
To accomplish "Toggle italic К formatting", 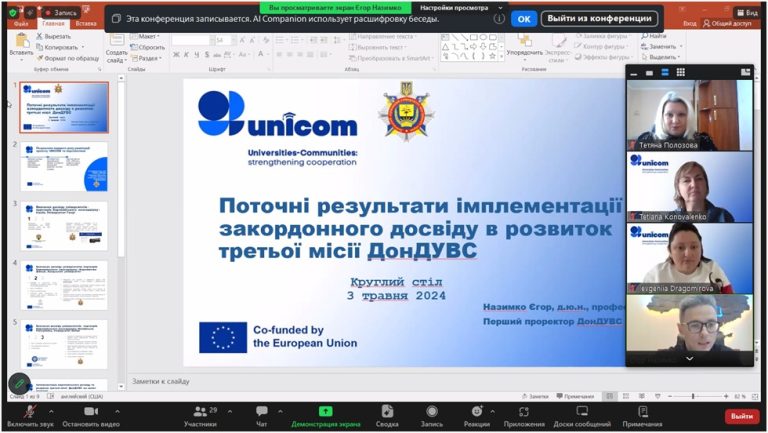I will (x=186, y=54).
